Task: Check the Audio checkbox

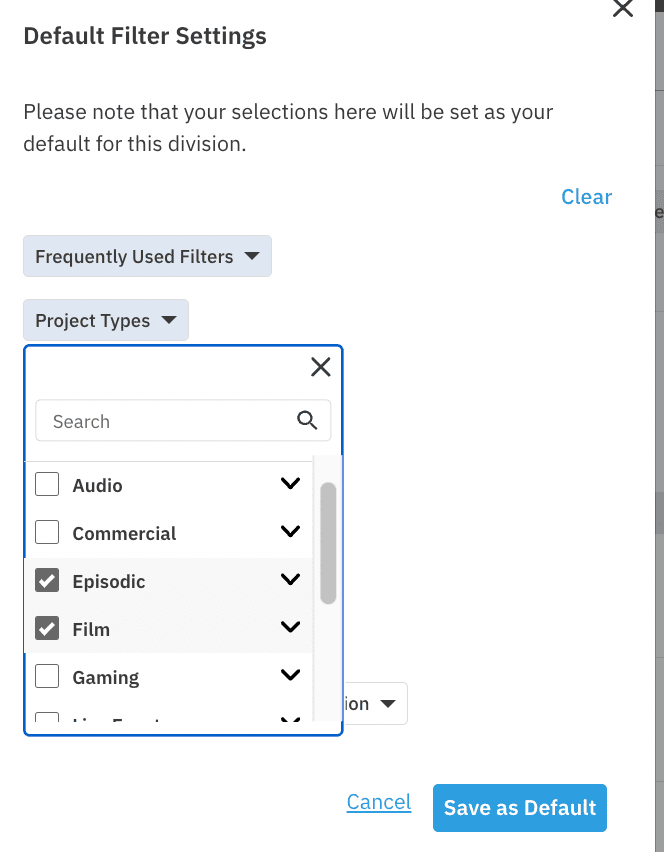Action: click(x=47, y=484)
